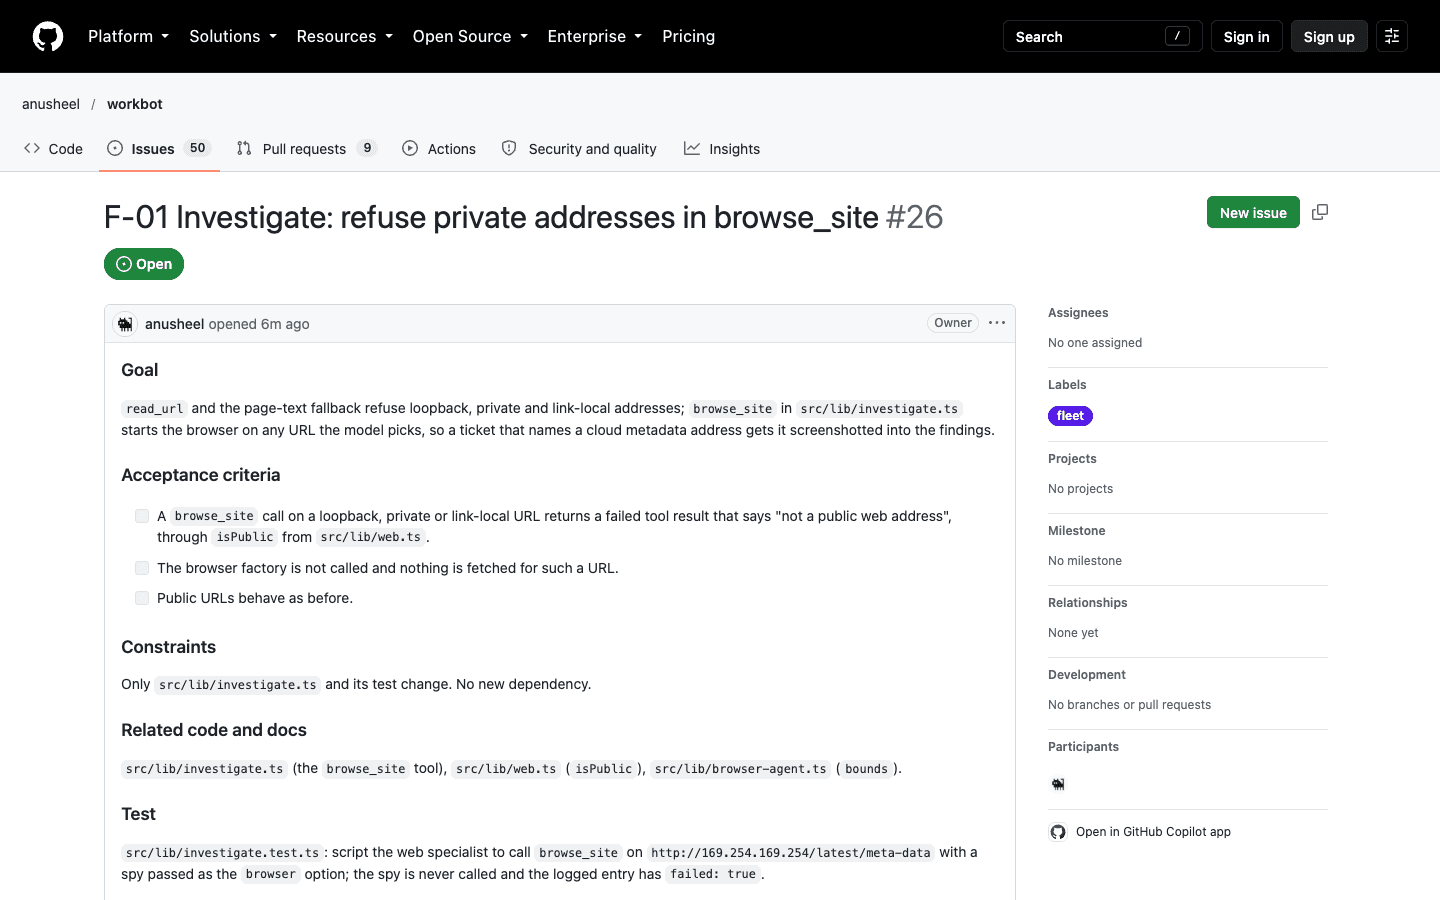
Task: Click the Owner badge on the comment
Action: [x=953, y=323]
